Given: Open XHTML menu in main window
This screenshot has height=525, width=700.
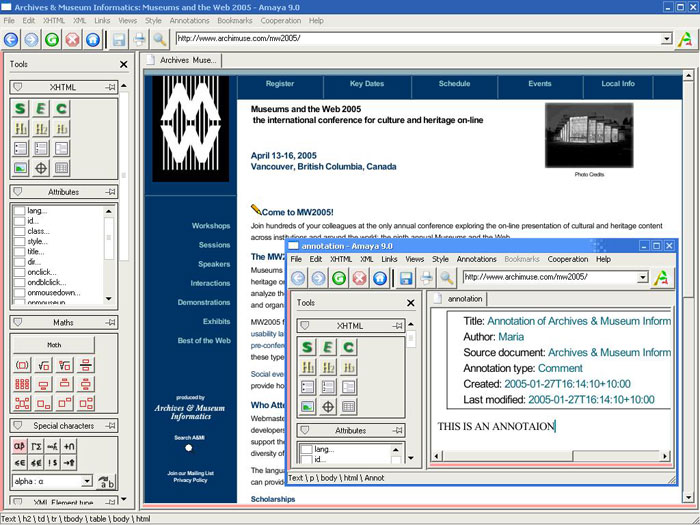Looking at the screenshot, I should point(54,21).
